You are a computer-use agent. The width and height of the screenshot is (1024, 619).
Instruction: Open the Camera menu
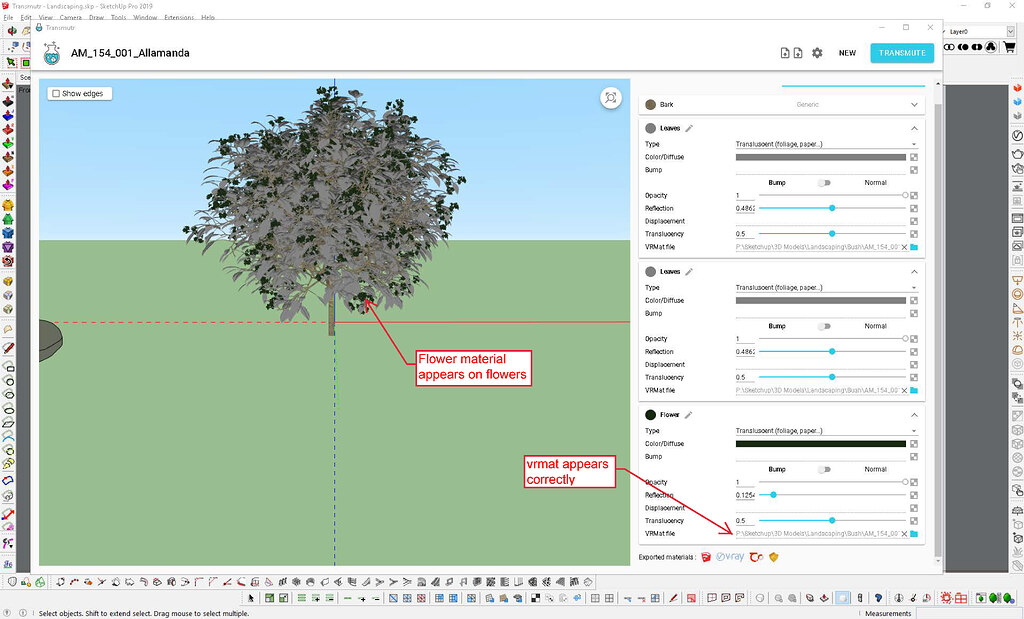69,16
